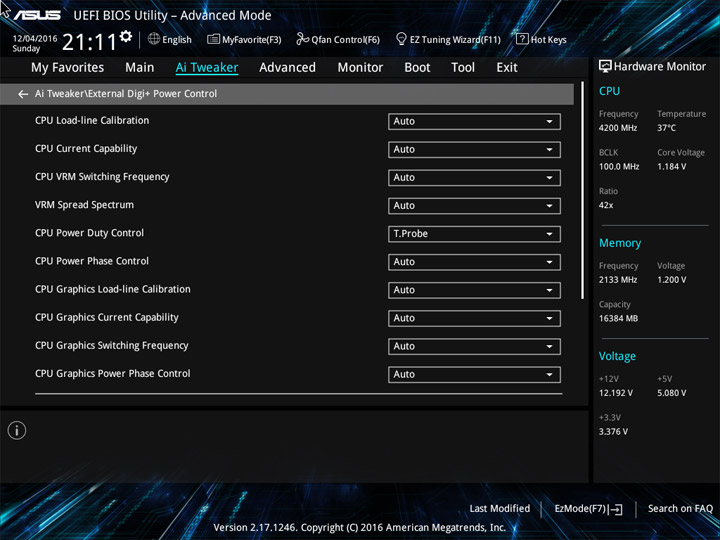This screenshot has width=720, height=540.
Task: Click the globe language icon
Action: click(x=154, y=39)
